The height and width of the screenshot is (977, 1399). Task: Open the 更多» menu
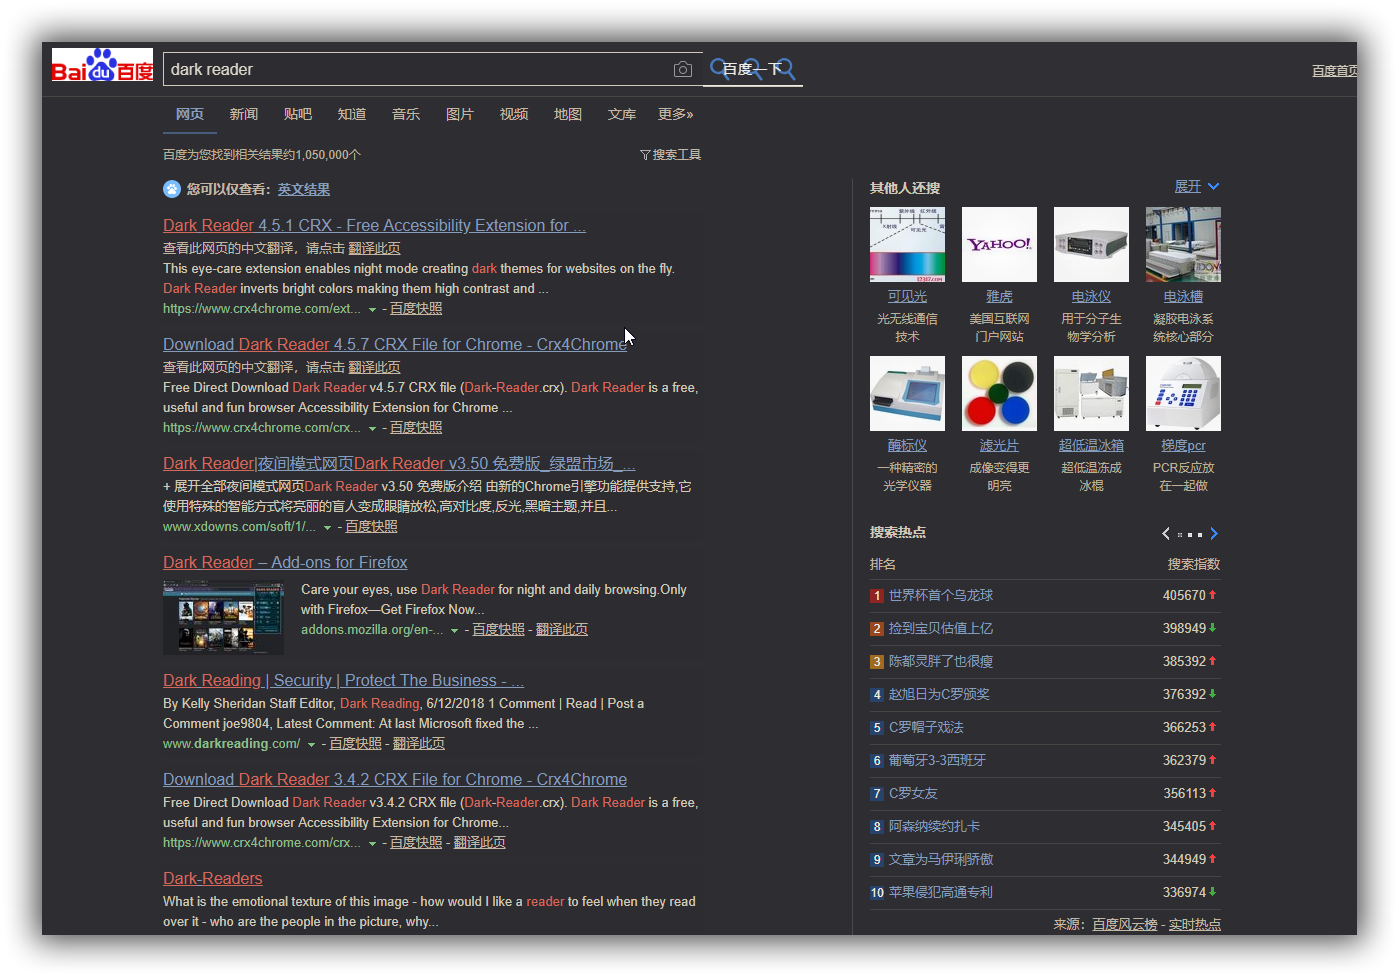pos(676,114)
